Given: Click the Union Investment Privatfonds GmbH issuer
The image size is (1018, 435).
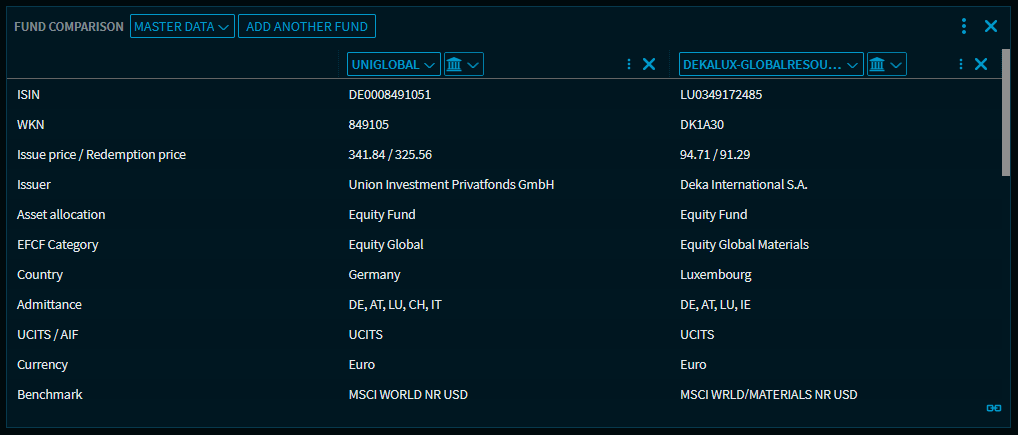Looking at the screenshot, I should [451, 185].
